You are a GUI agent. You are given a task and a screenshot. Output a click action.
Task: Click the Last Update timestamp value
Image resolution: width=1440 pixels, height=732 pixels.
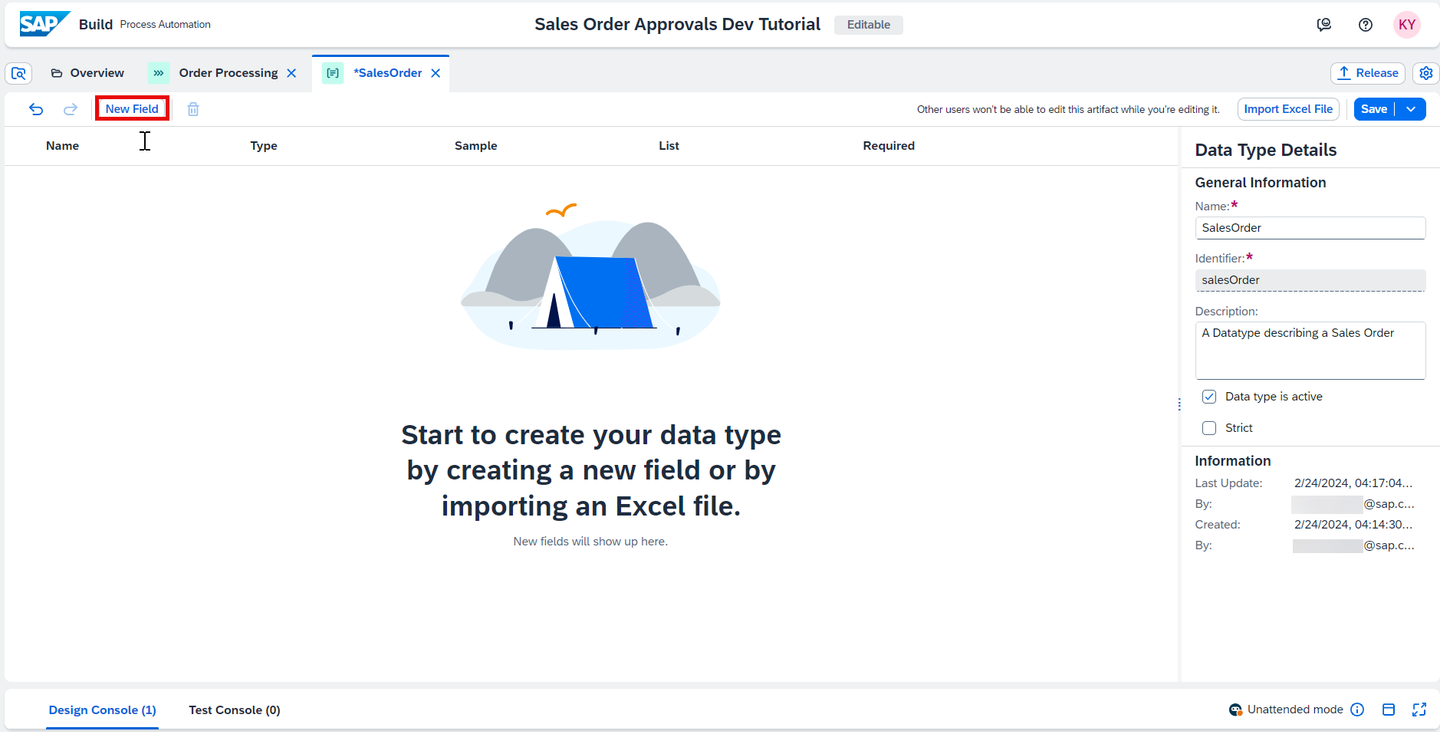coord(1354,483)
